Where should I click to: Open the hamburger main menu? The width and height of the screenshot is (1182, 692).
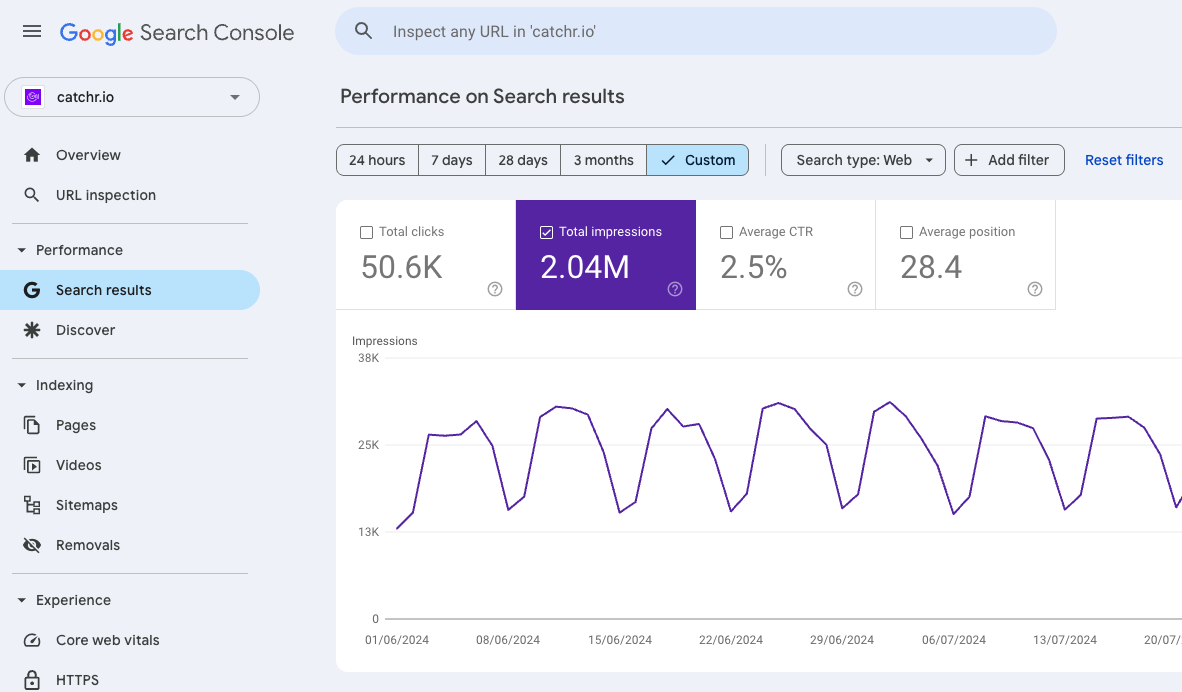coord(32,32)
